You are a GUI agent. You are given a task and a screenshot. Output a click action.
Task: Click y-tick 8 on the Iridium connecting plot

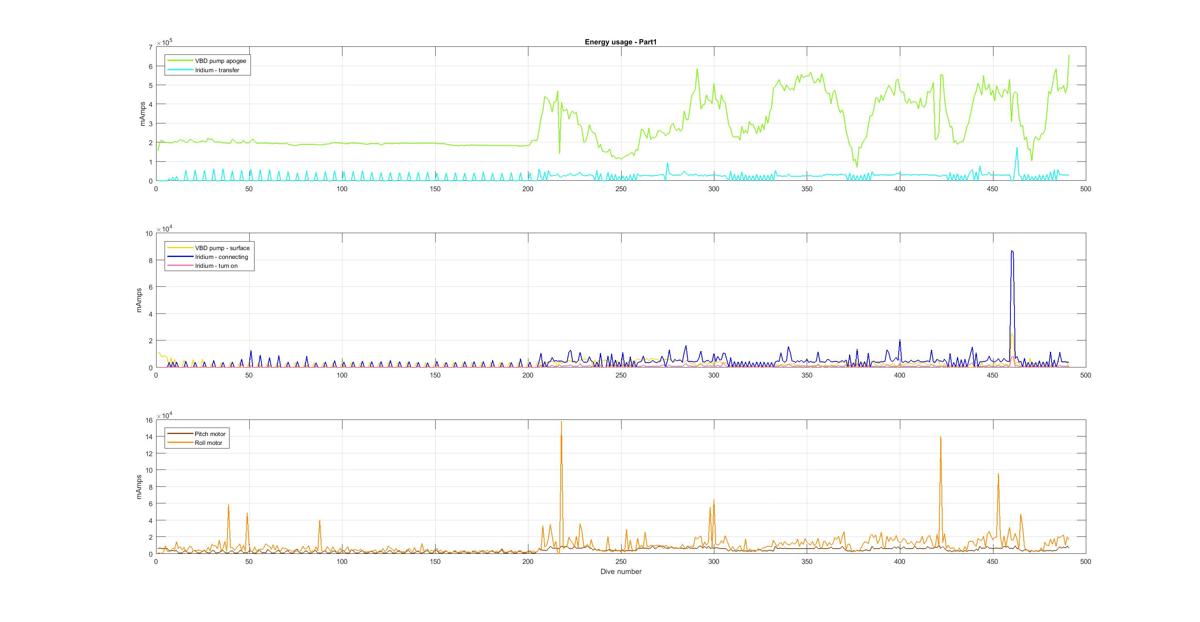coord(150,260)
